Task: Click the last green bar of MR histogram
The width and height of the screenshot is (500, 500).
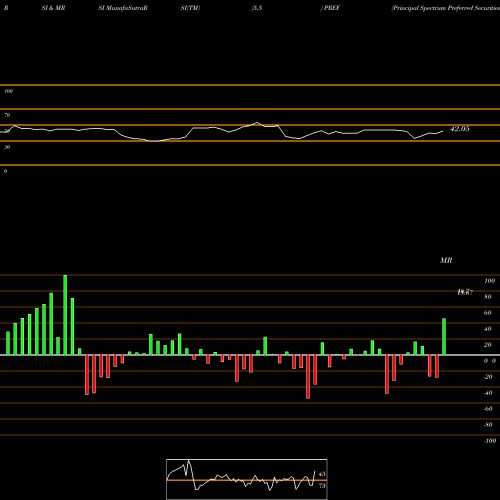Action: click(444, 337)
